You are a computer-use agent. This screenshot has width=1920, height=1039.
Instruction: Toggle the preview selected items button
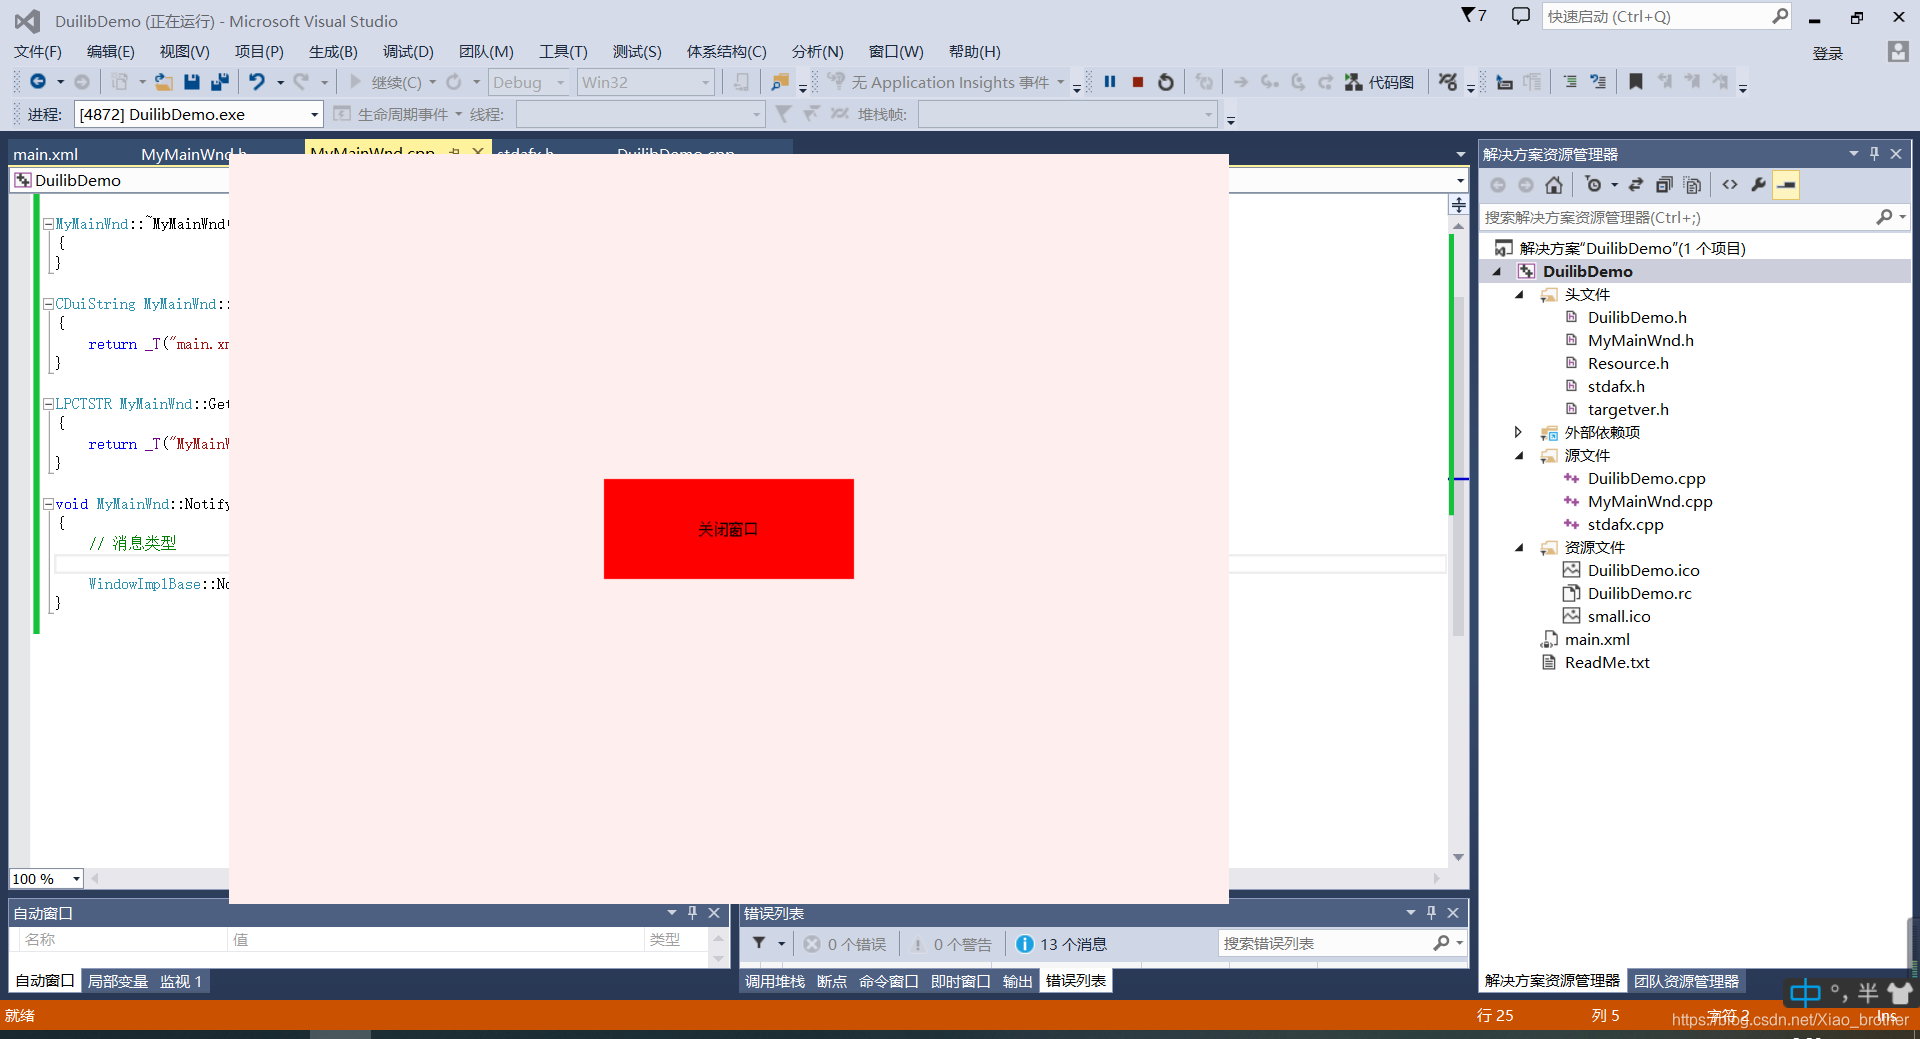click(1786, 185)
